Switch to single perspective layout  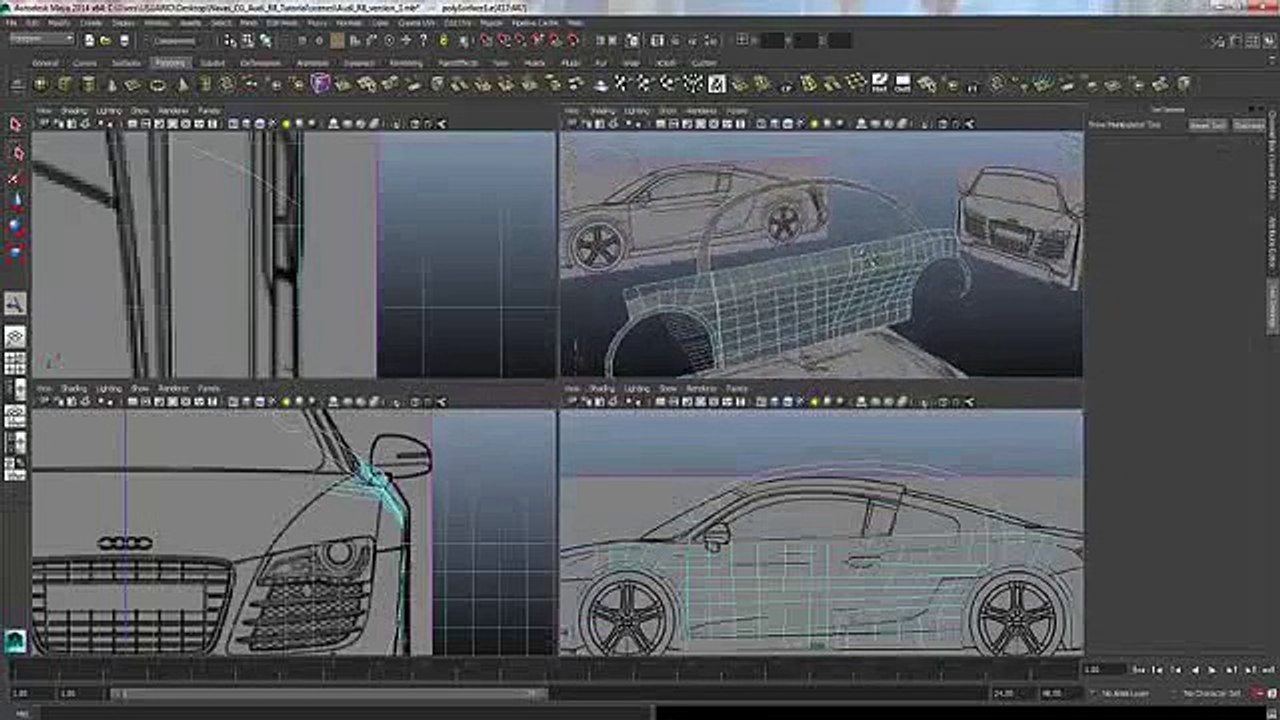tap(15, 337)
